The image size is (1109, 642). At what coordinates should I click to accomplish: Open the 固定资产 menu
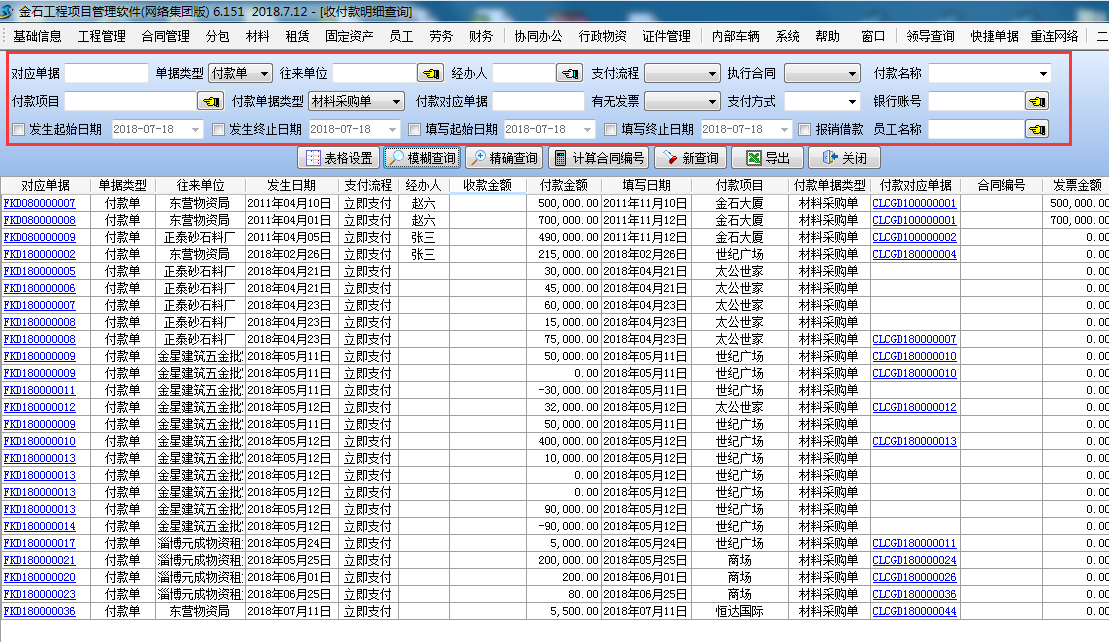(x=349, y=36)
